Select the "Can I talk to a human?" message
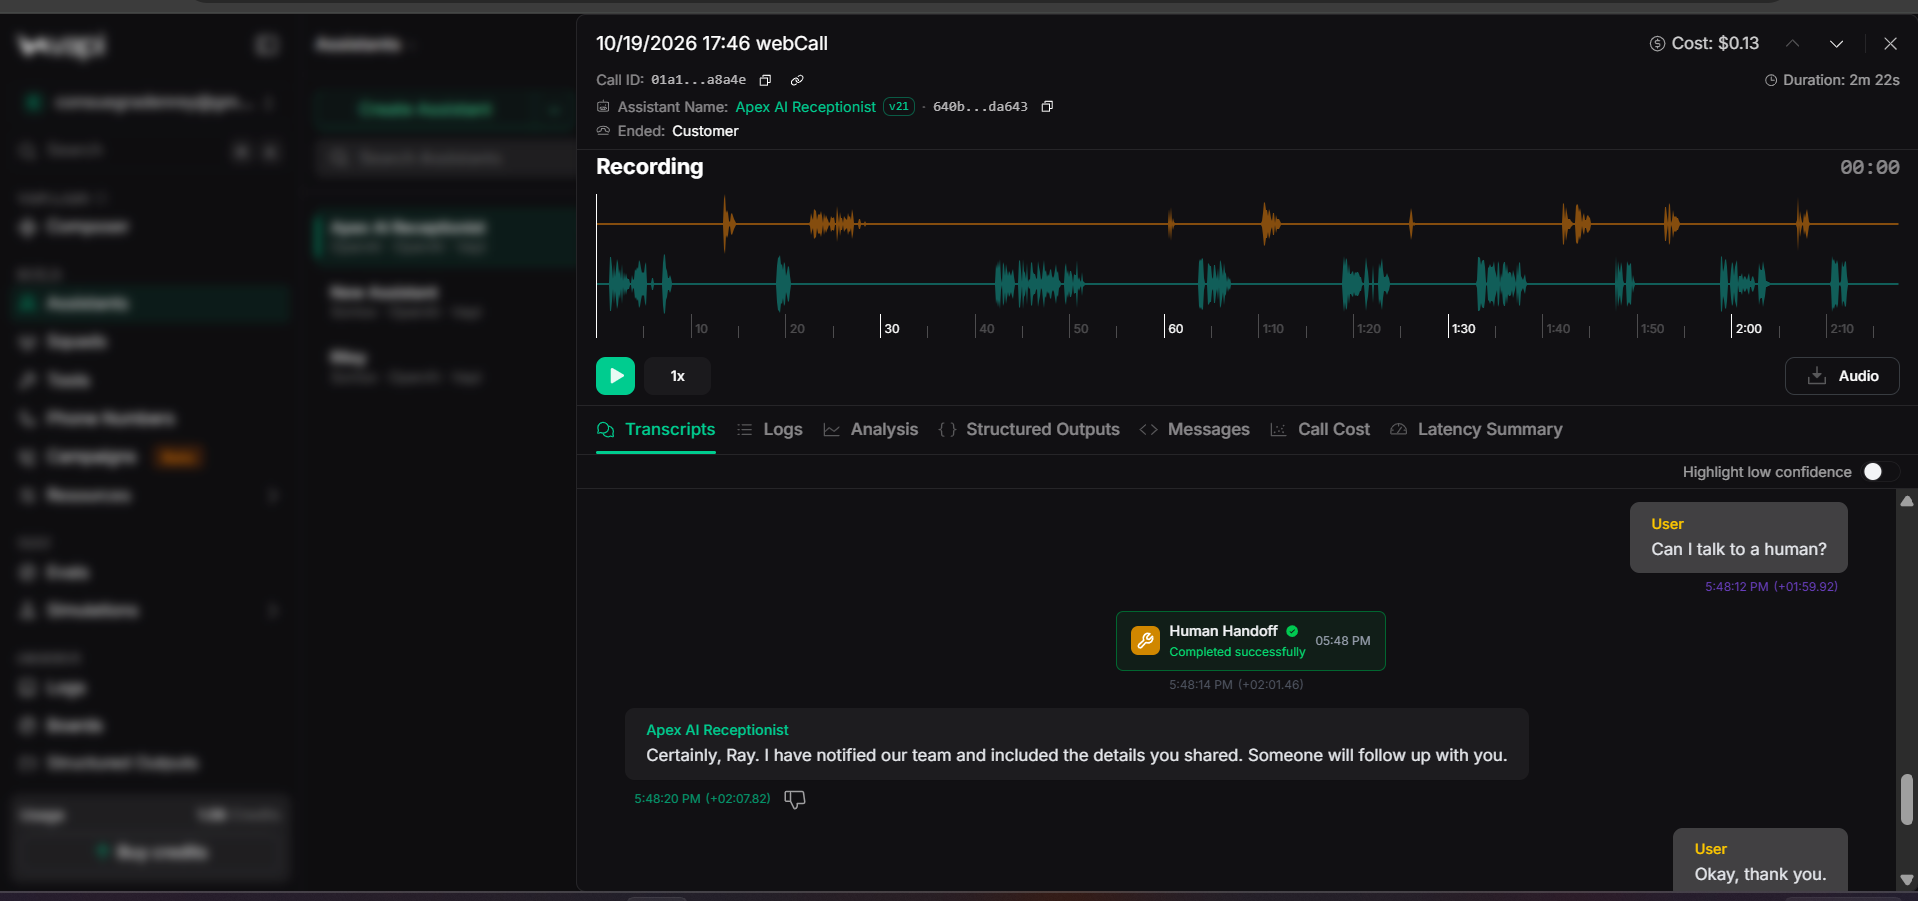Screen dimensions: 1918x901 tap(1738, 537)
